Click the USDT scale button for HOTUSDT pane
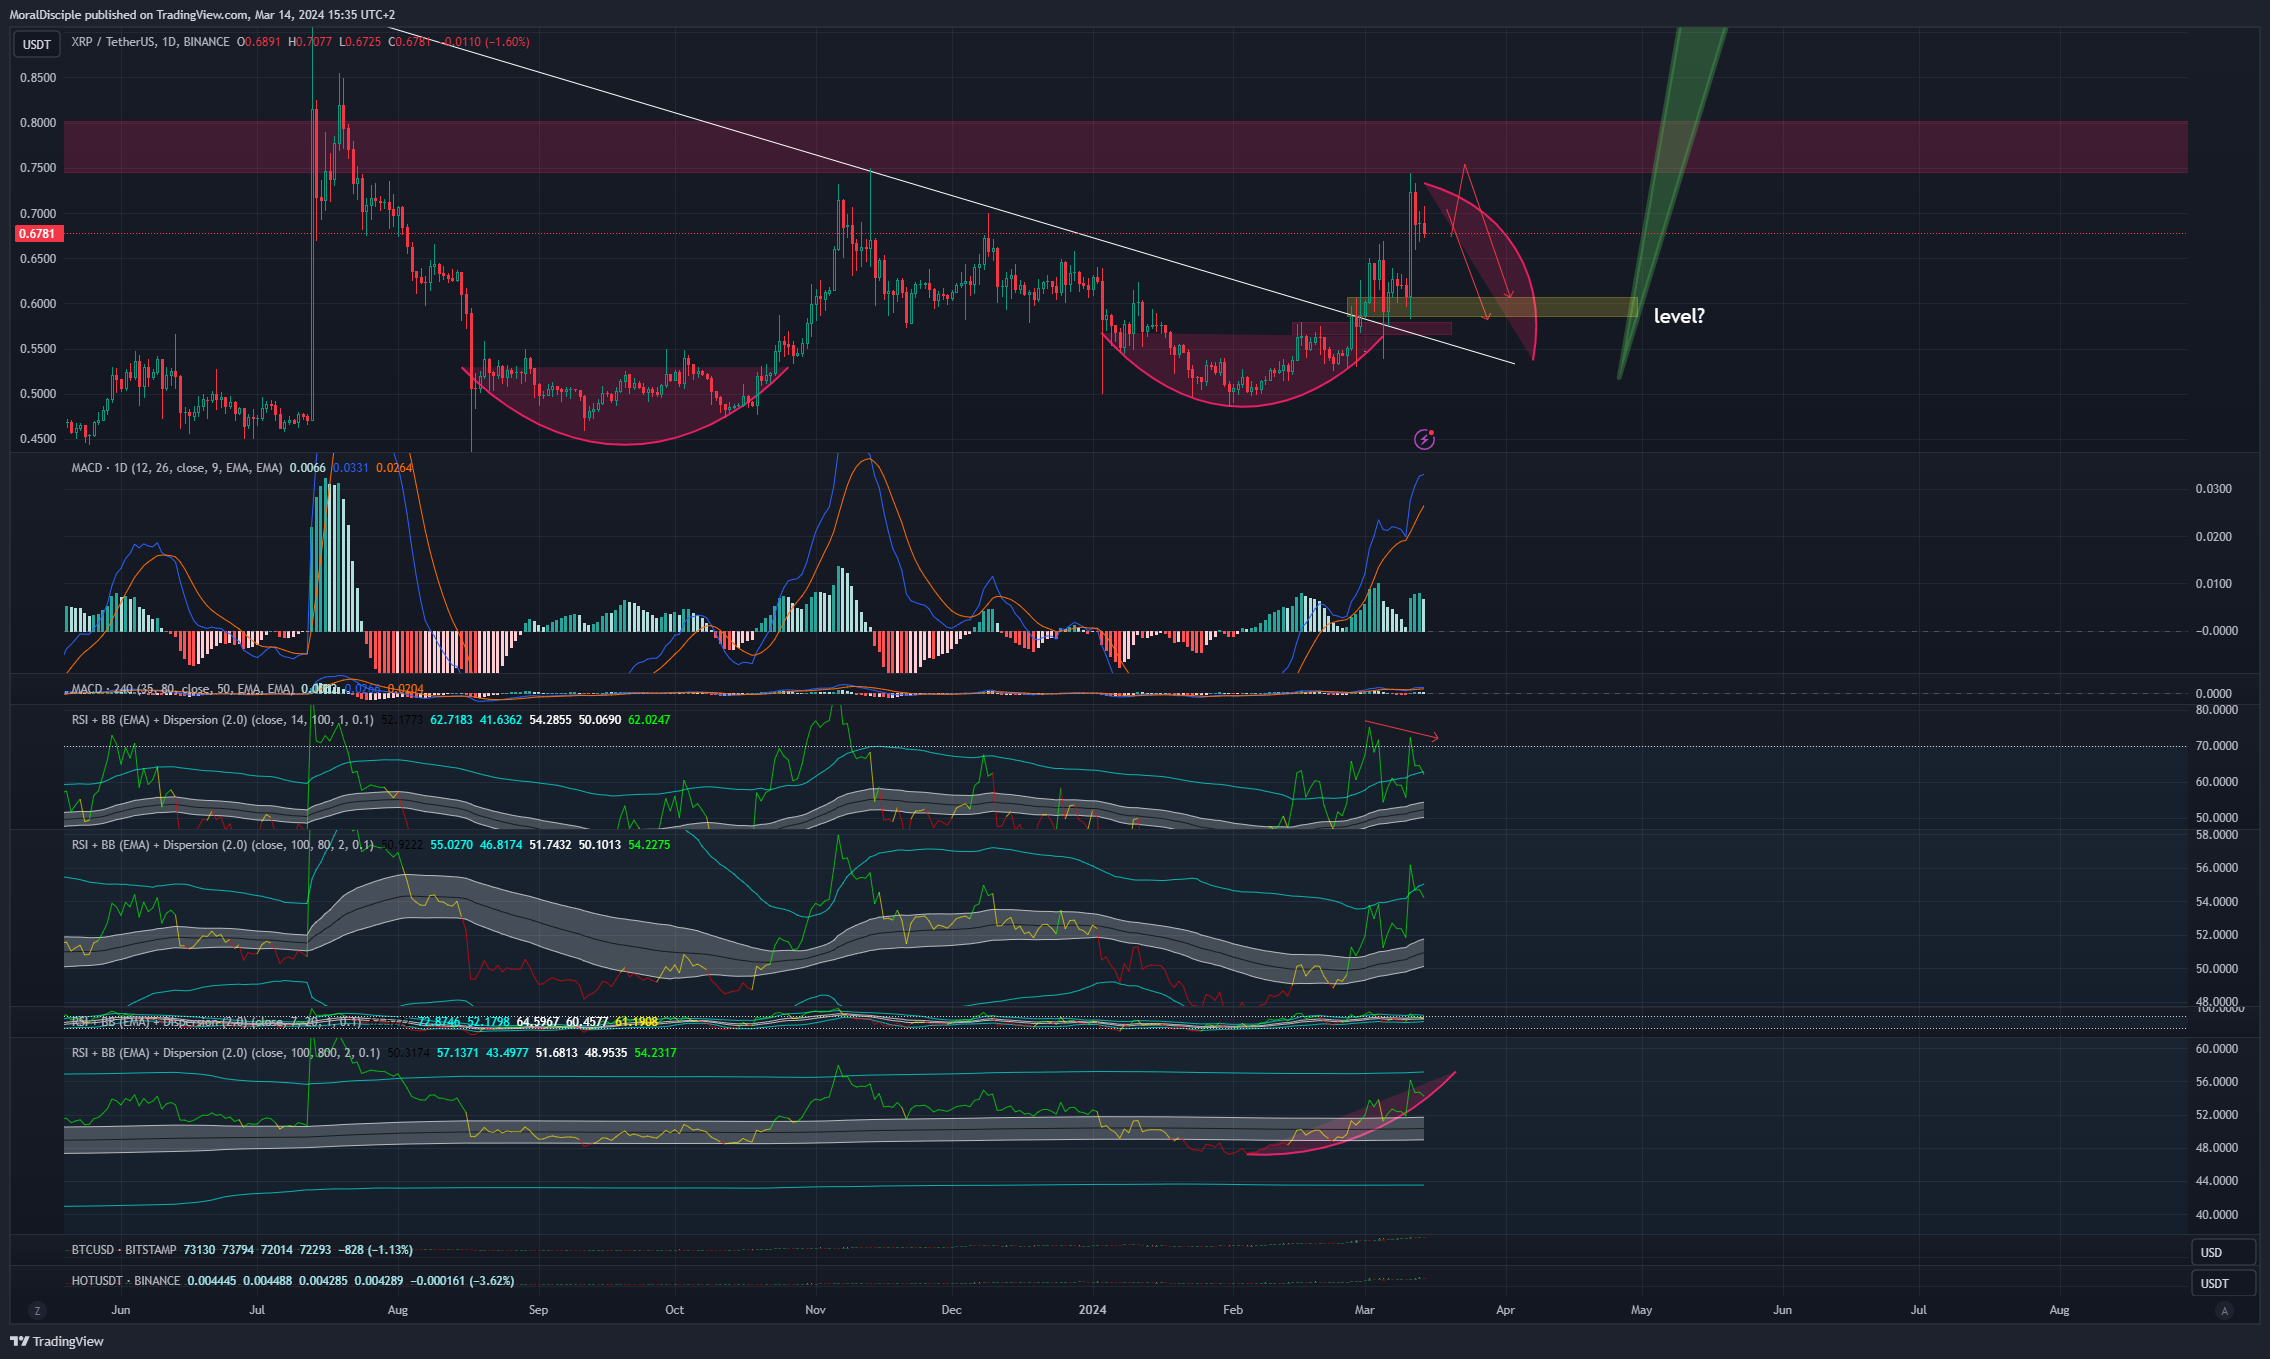 click(x=2223, y=1283)
